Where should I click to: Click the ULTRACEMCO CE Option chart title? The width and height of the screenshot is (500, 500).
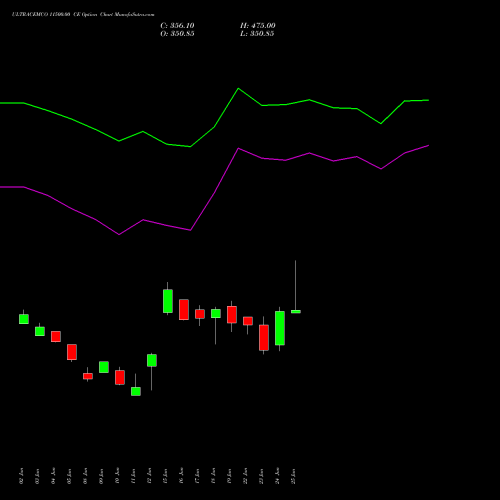click(83, 15)
